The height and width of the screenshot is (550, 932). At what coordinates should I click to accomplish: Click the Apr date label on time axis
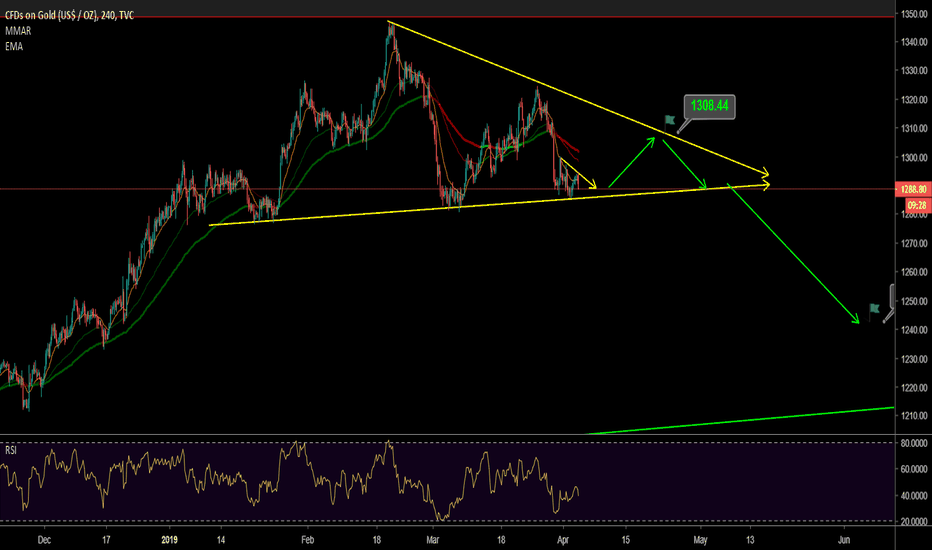point(563,540)
